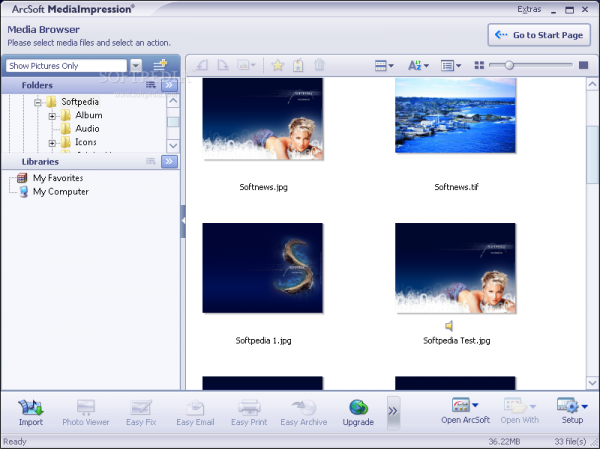600x449 pixels.
Task: Click the audio speaker icon under Softpedia Test
Action: [449, 326]
